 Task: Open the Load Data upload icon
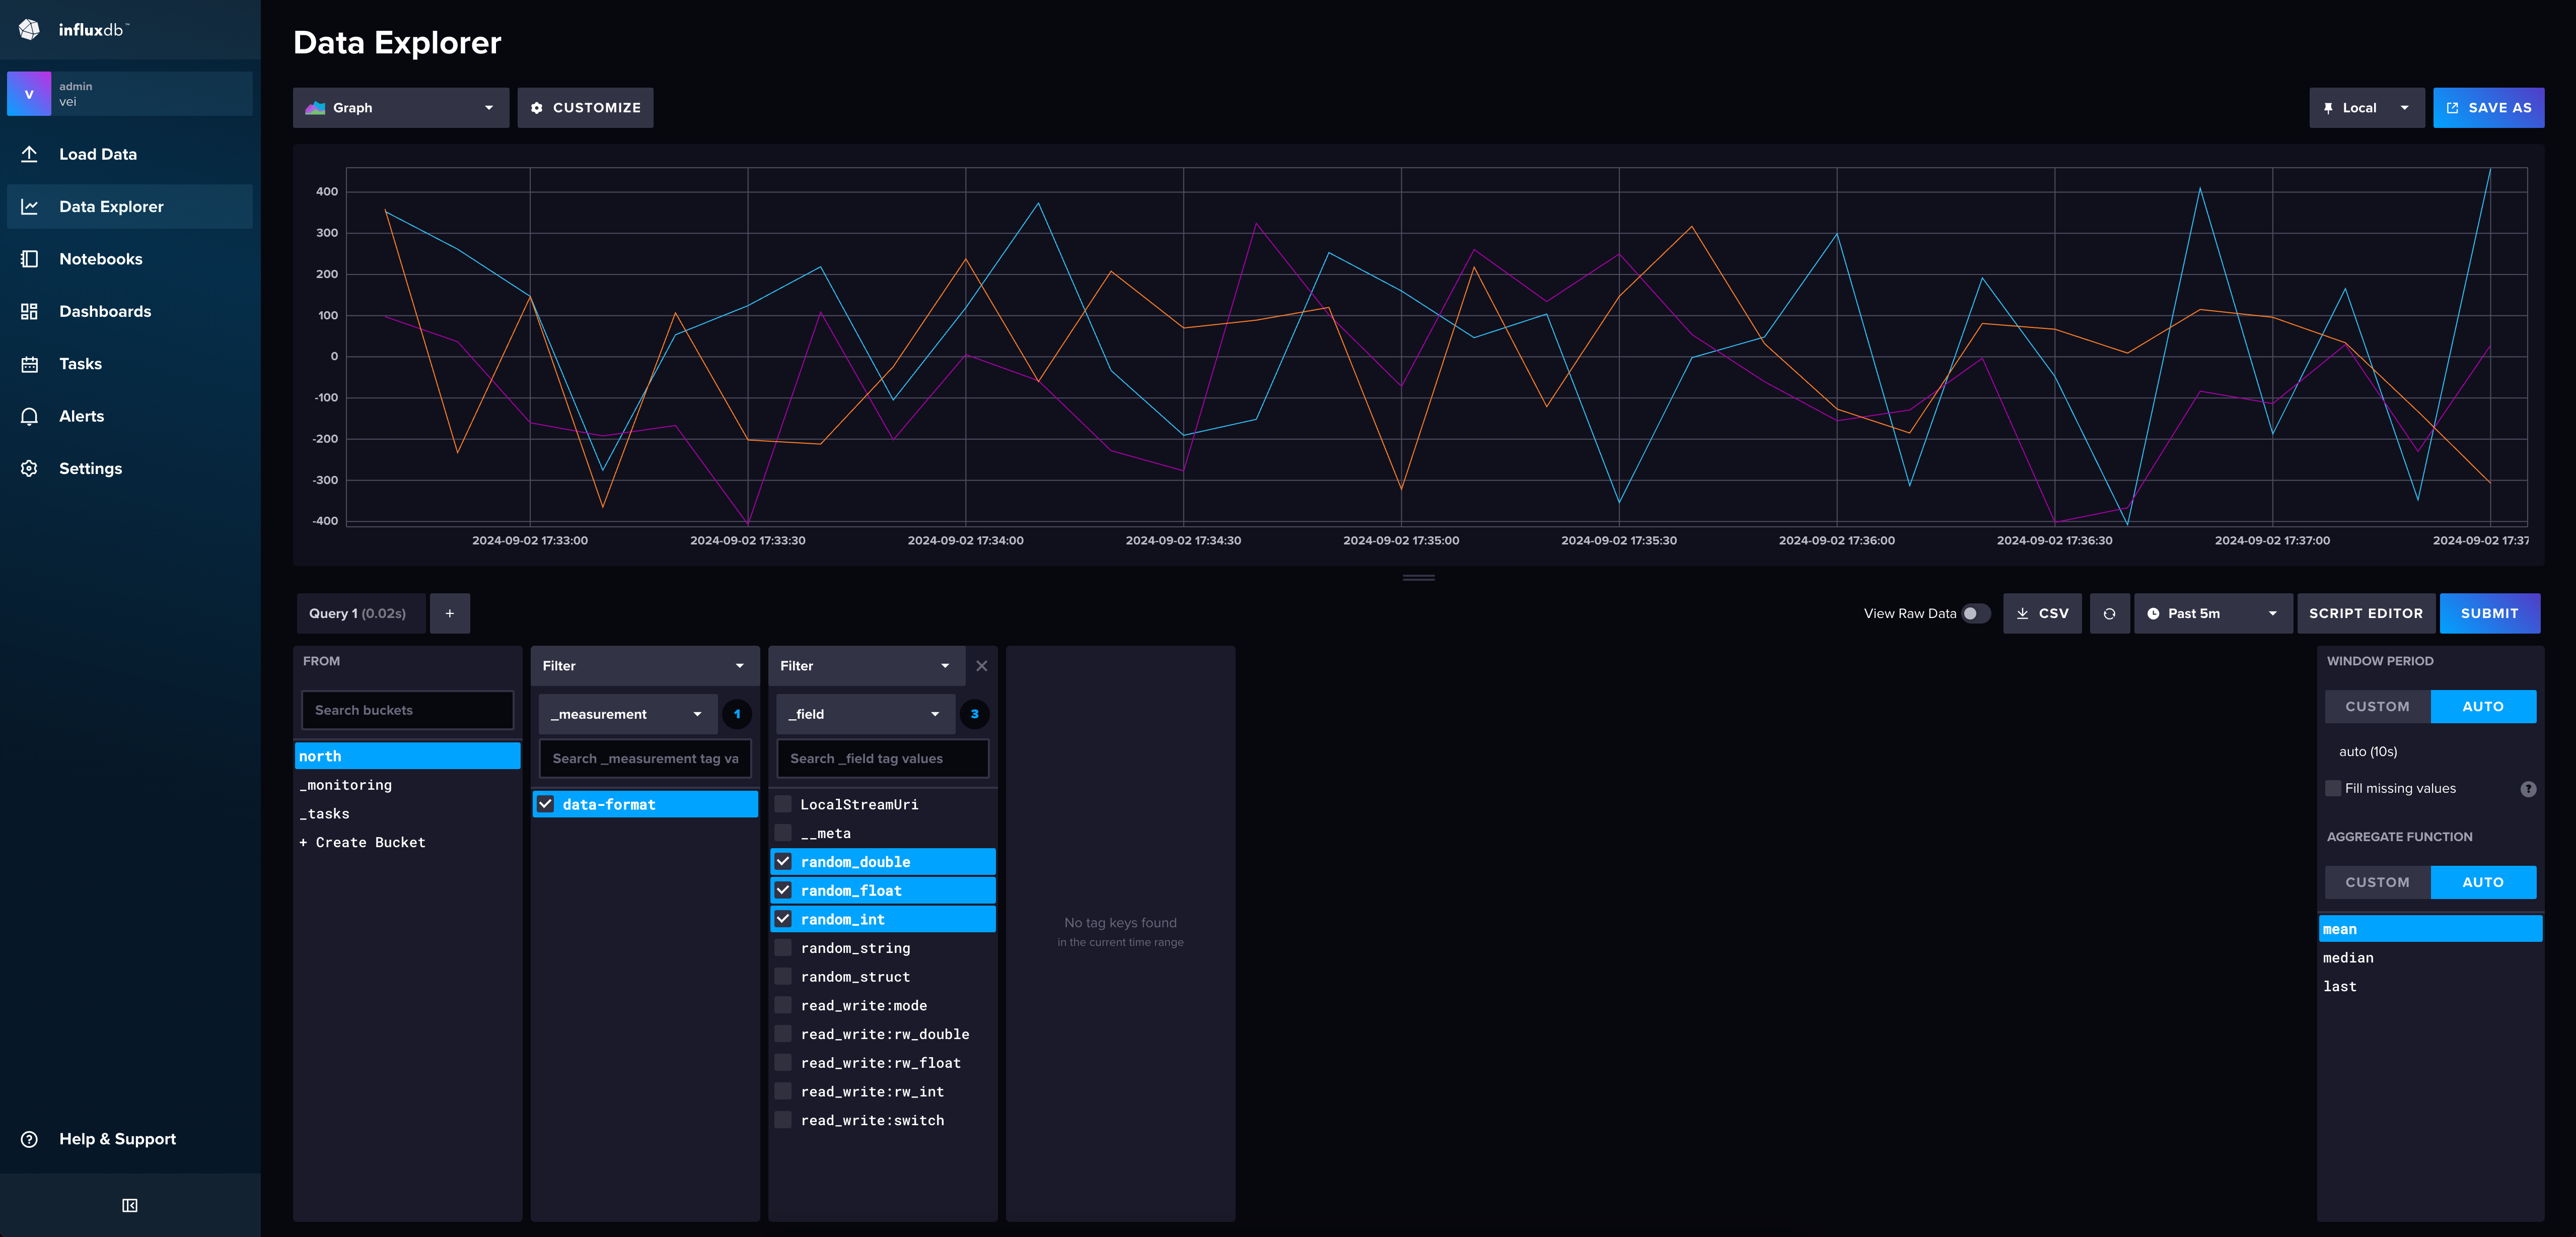pyautogui.click(x=29, y=154)
